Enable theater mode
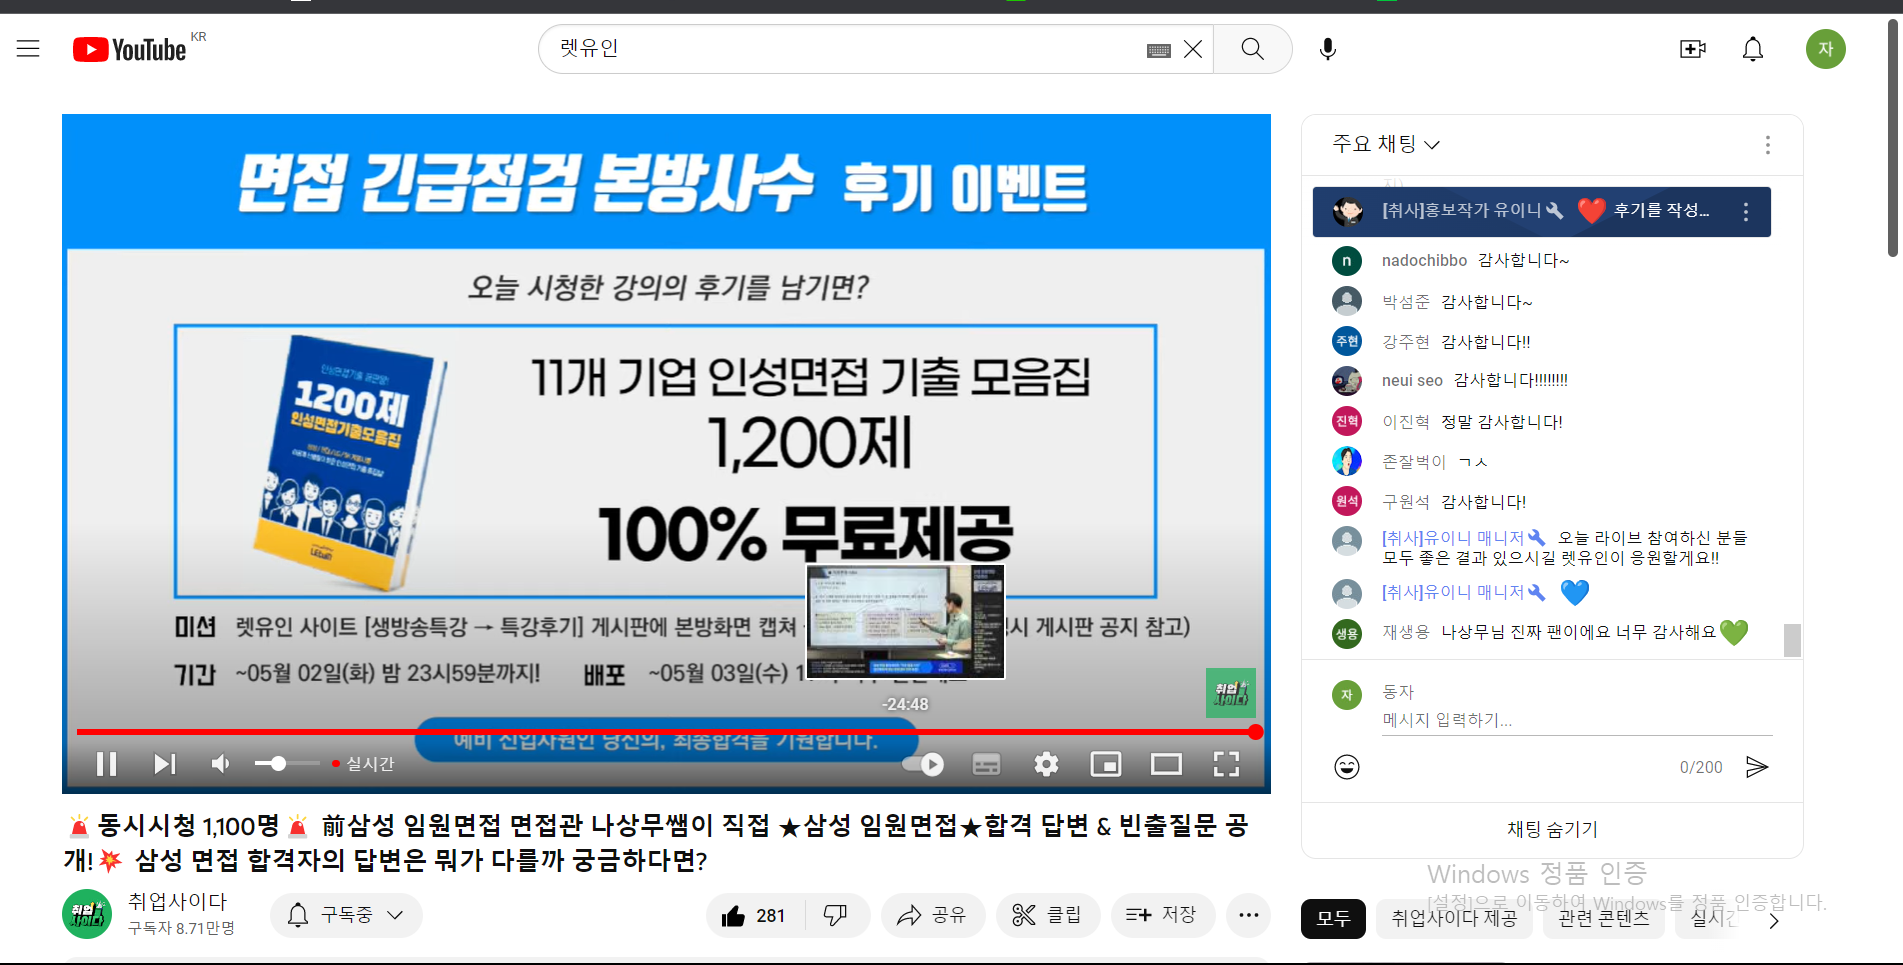 pos(1166,765)
